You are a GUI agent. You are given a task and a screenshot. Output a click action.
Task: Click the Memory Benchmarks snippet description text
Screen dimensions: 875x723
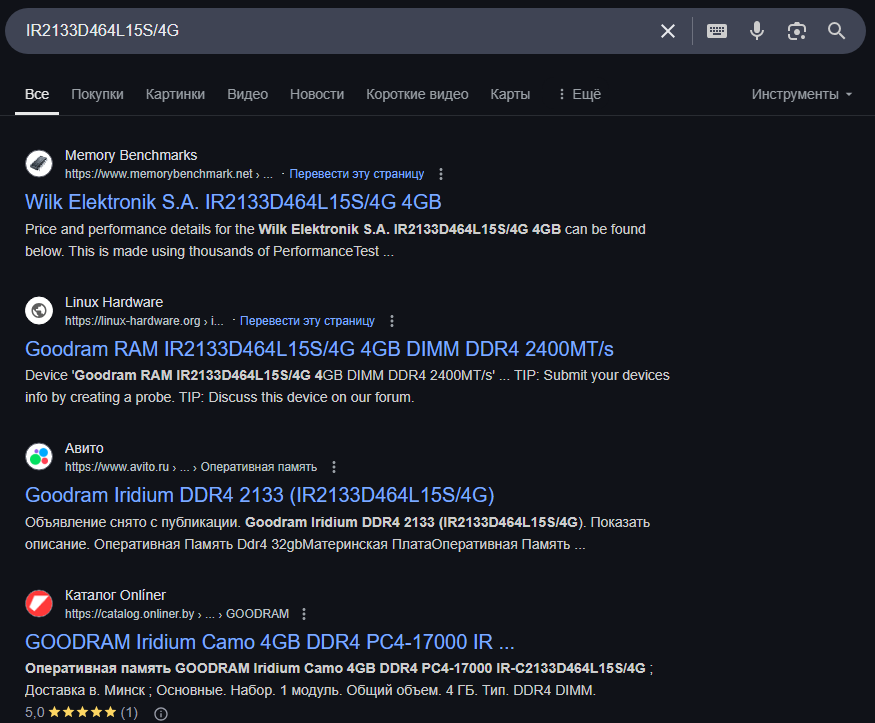pyautogui.click(x=335, y=240)
